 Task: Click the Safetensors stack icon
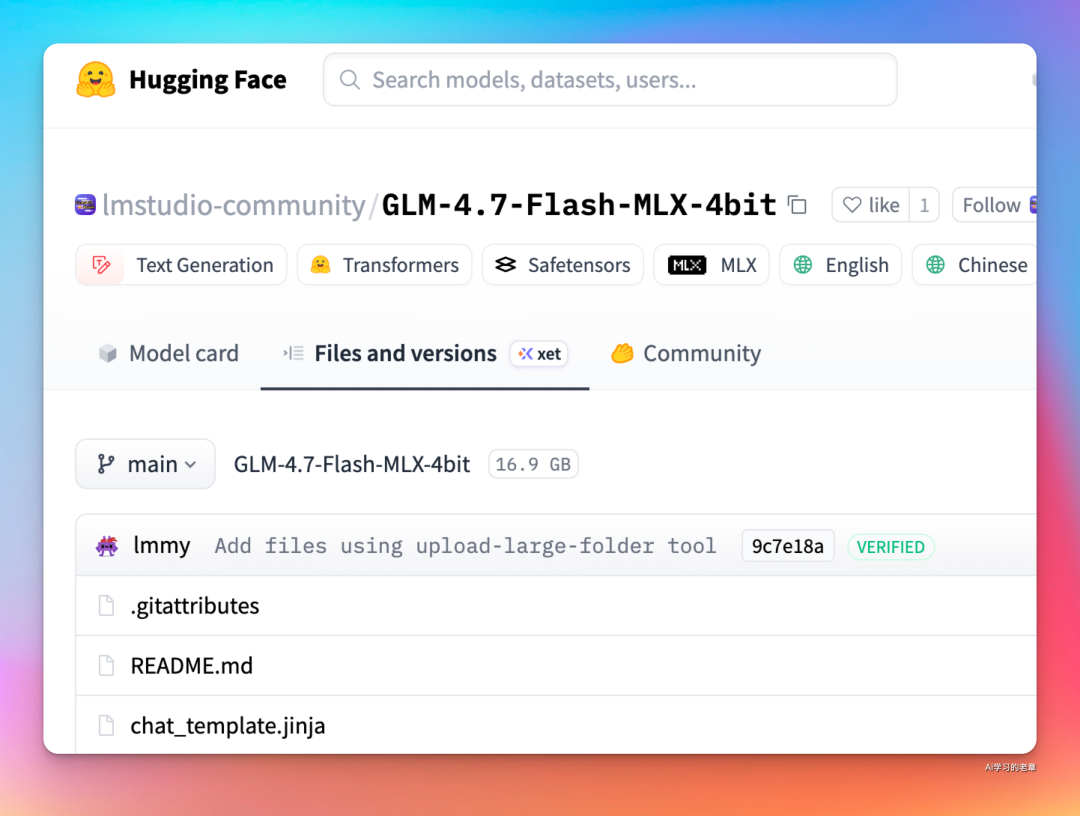click(506, 265)
